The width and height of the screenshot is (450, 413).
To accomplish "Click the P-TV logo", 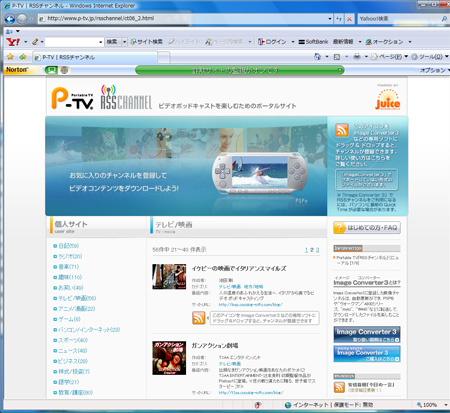I will [72, 98].
